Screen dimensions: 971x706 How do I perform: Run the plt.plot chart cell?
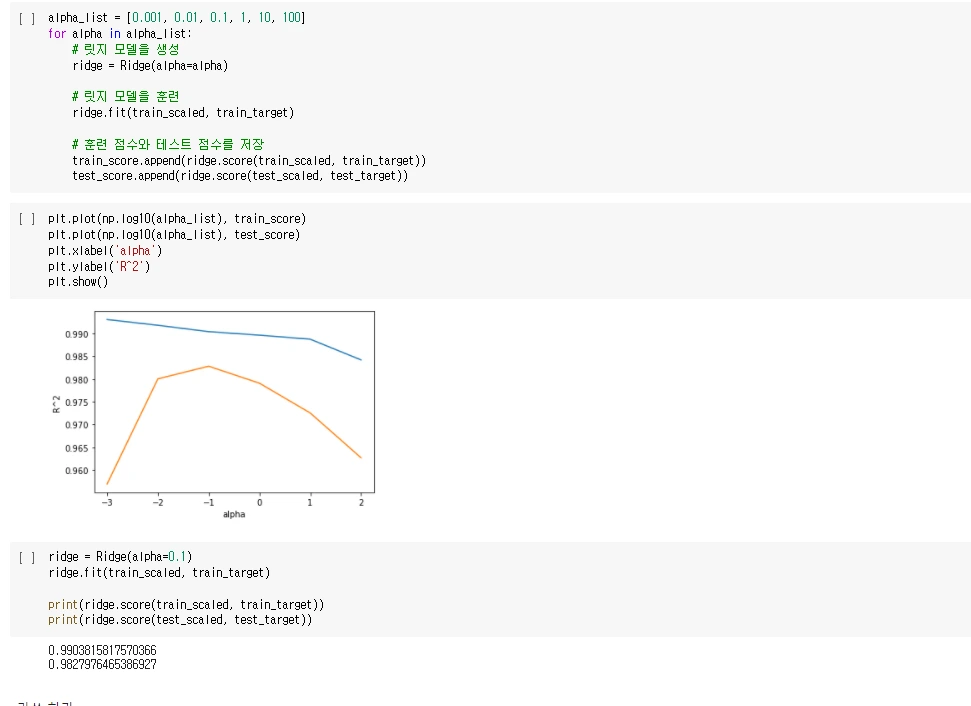click(27, 219)
